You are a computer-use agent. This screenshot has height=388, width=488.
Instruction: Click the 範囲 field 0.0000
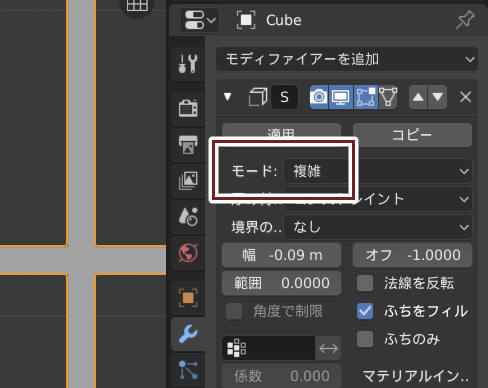[281, 283]
